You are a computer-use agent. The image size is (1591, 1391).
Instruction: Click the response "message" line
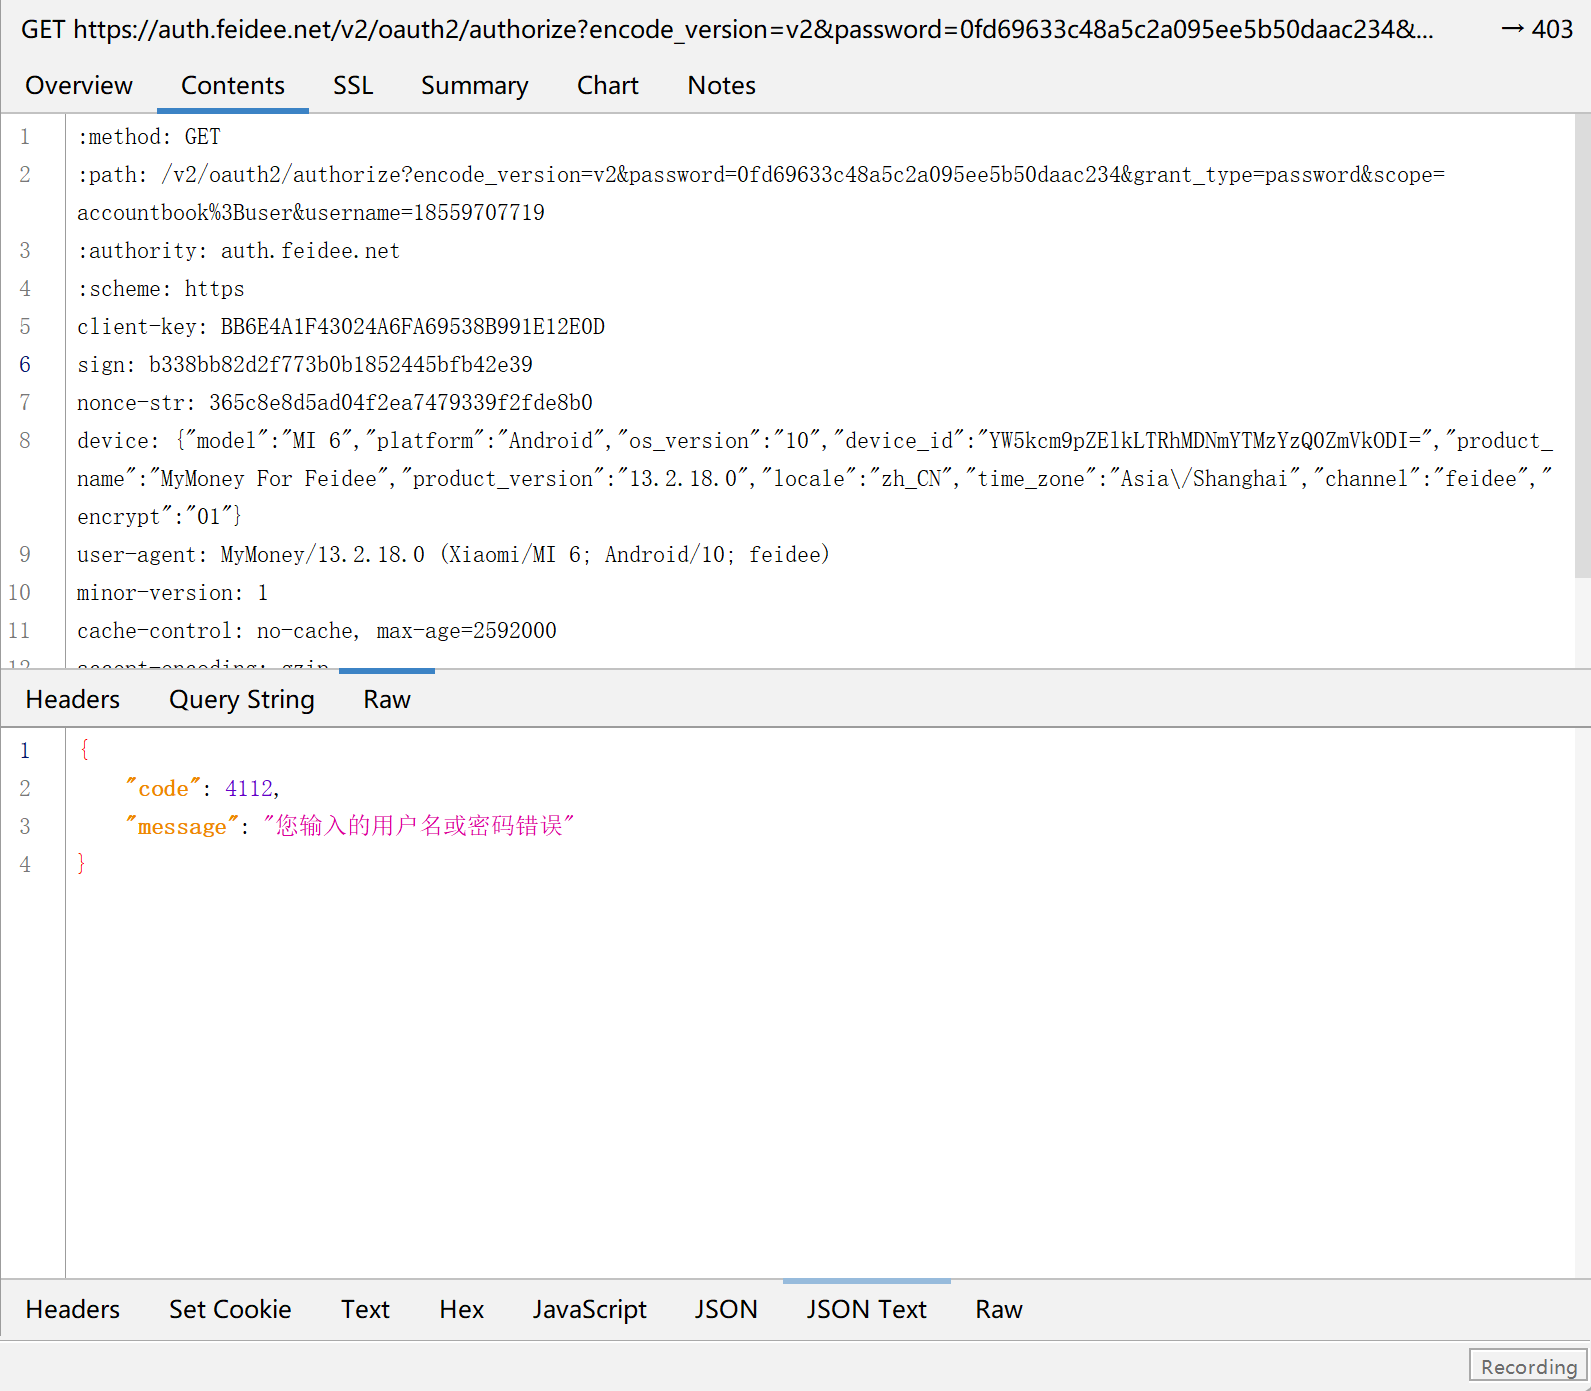tap(350, 827)
